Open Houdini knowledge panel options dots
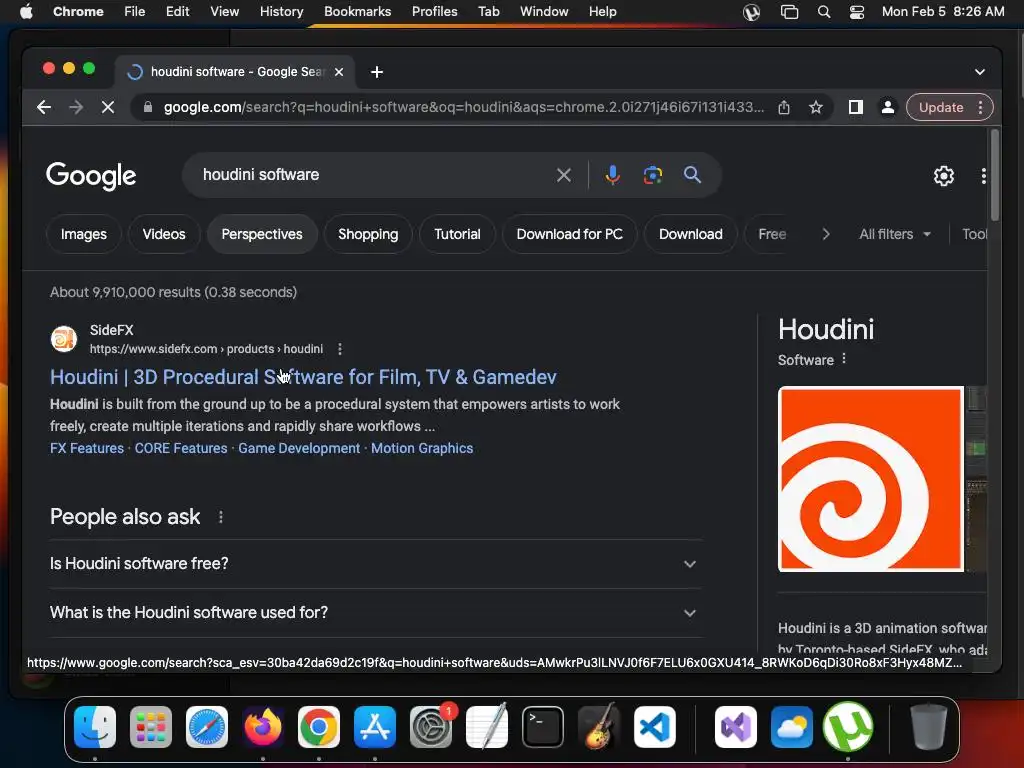The image size is (1024, 768). coord(844,359)
